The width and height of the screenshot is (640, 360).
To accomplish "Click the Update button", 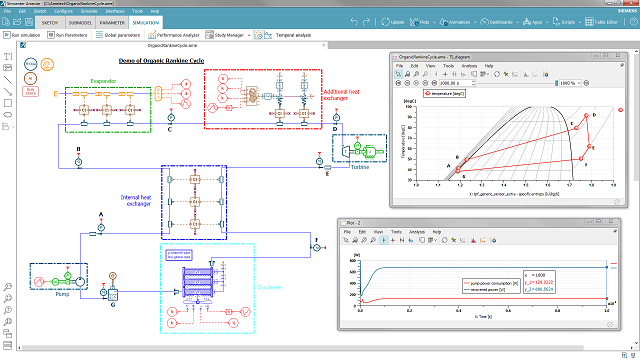I will pyautogui.click(x=393, y=22).
